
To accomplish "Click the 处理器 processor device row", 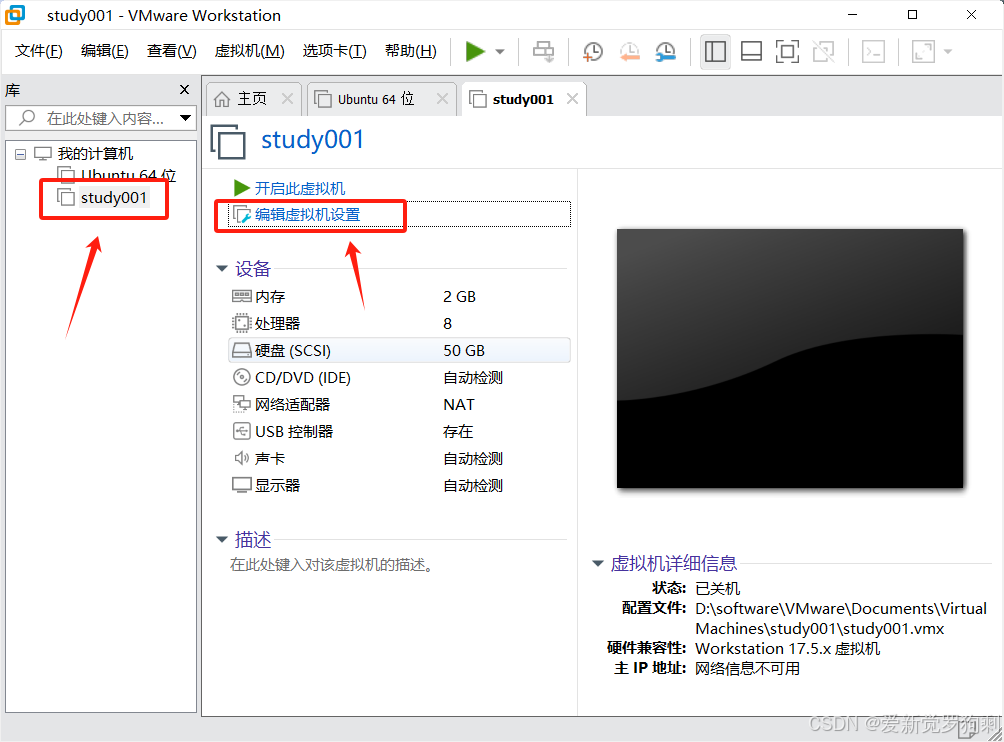I will click(399, 323).
